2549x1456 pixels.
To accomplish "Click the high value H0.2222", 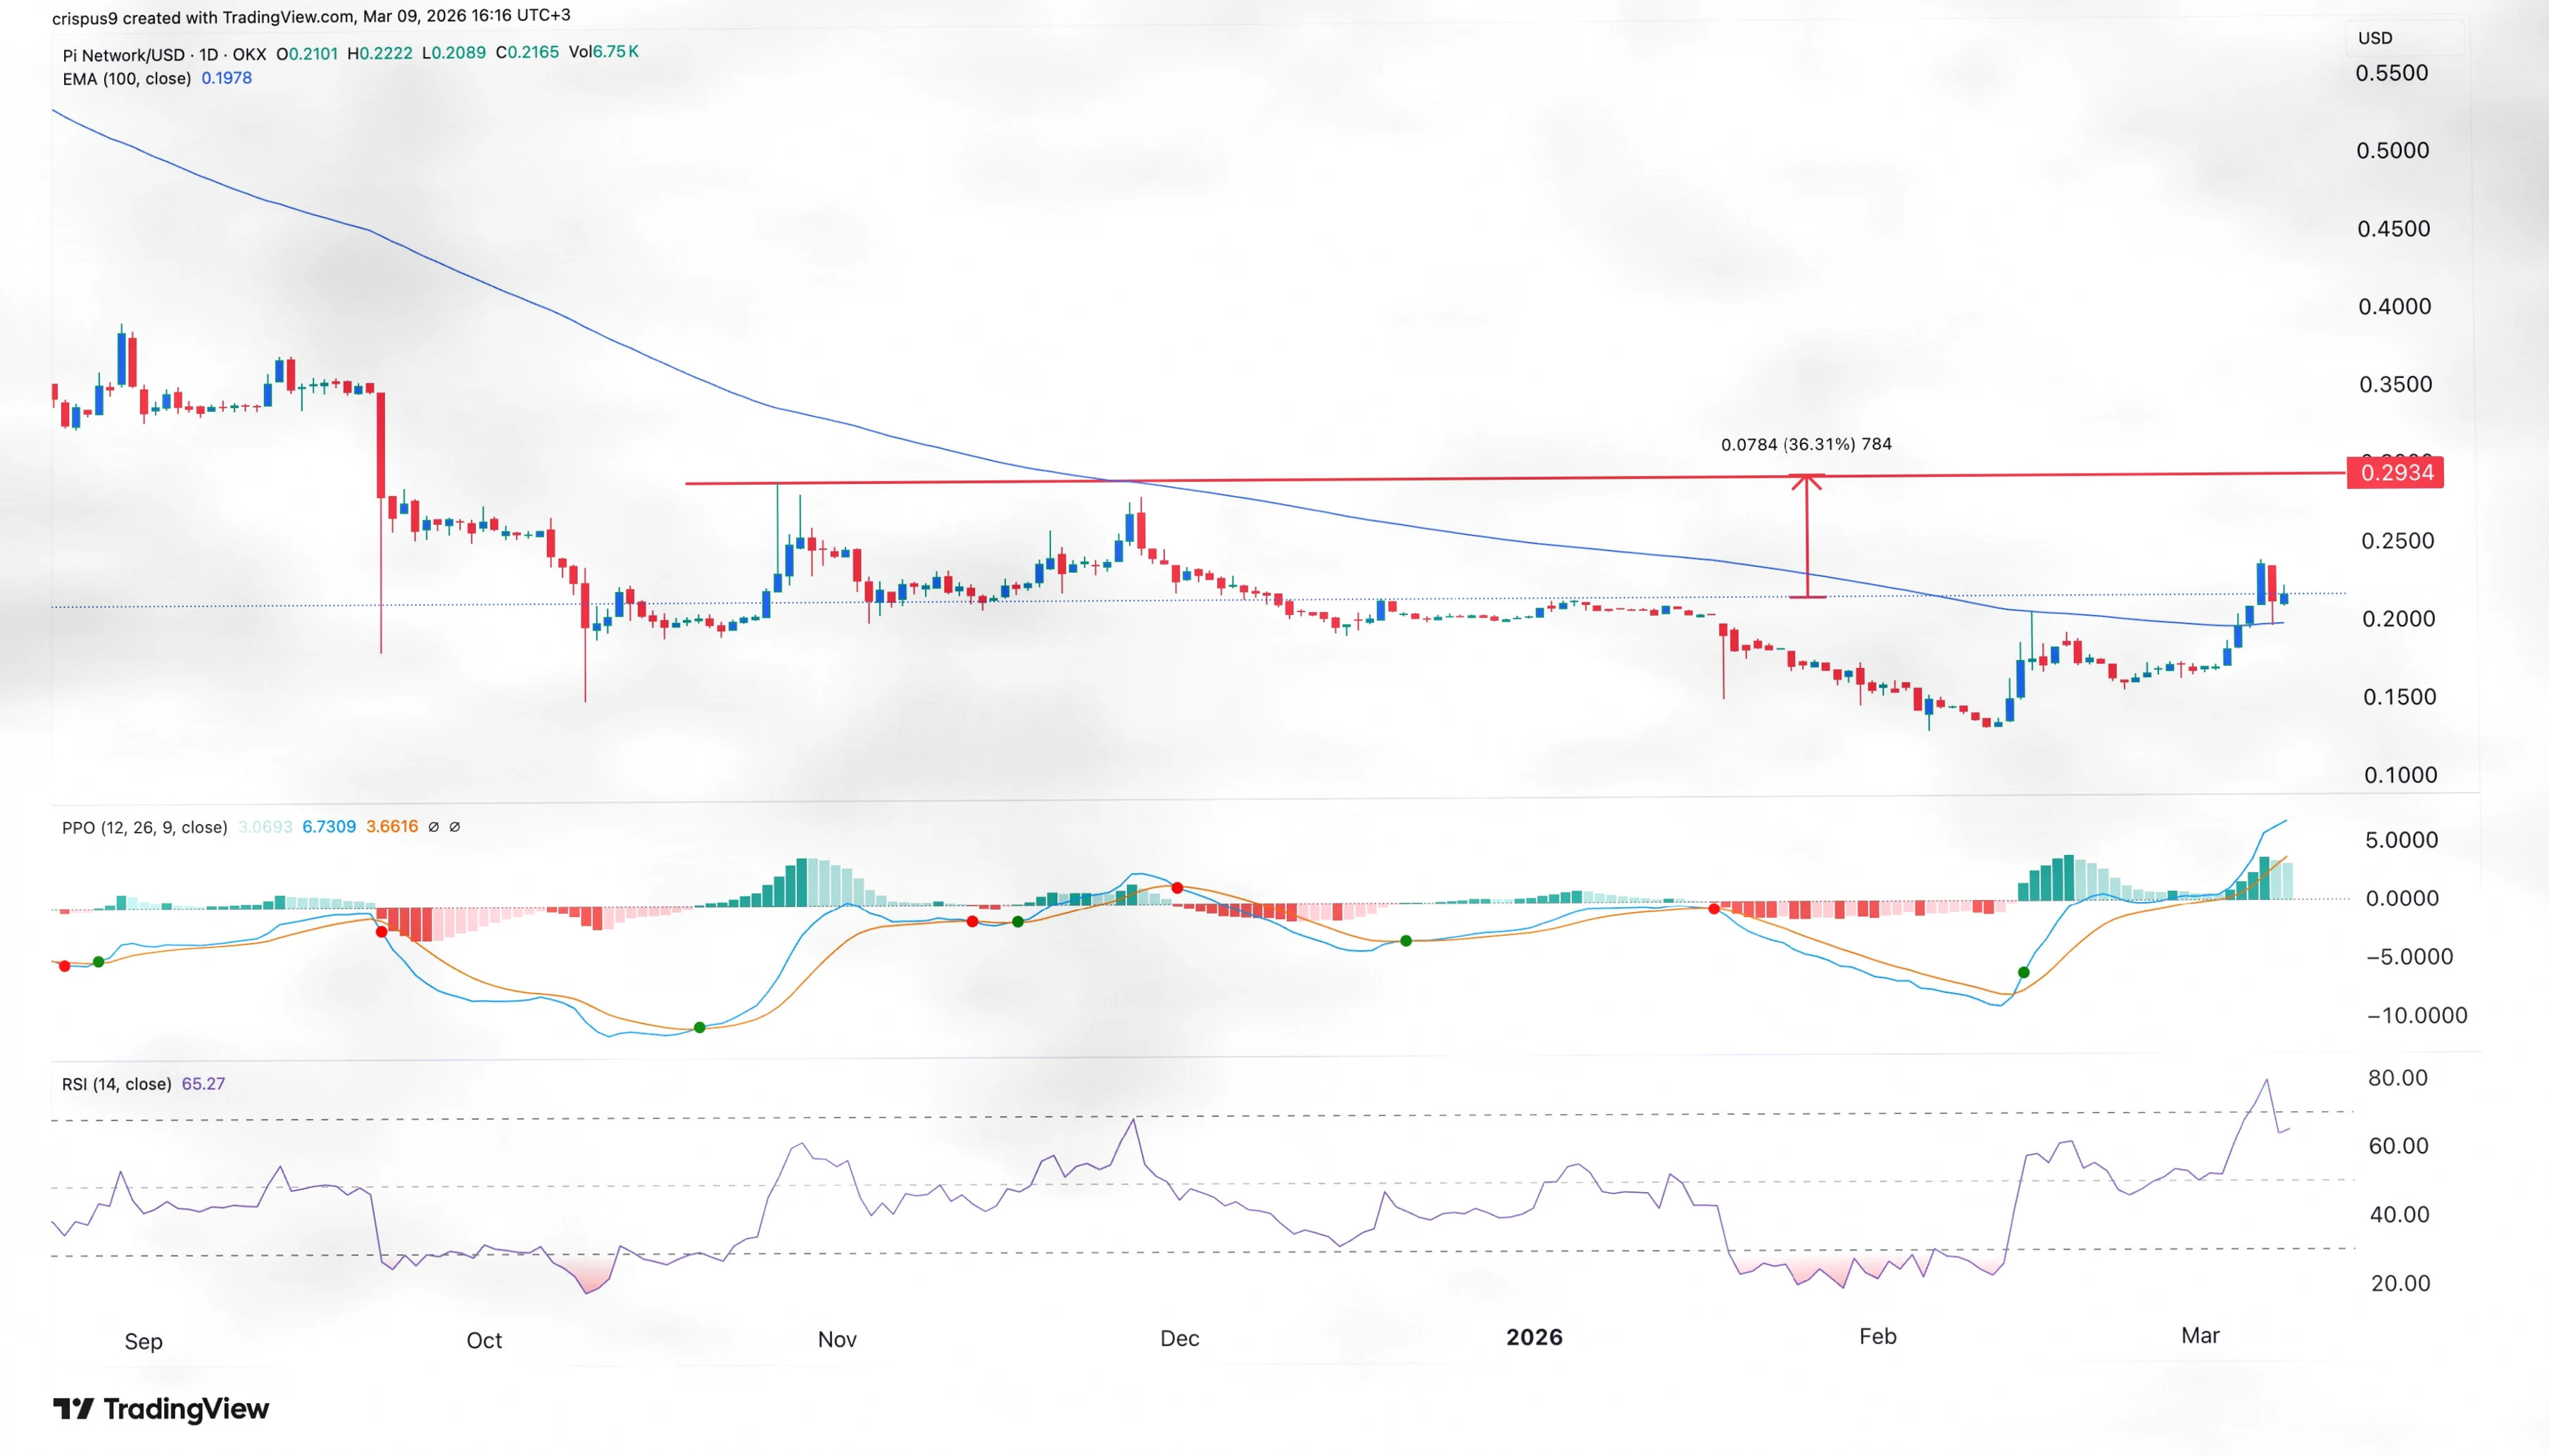I will click(380, 53).
